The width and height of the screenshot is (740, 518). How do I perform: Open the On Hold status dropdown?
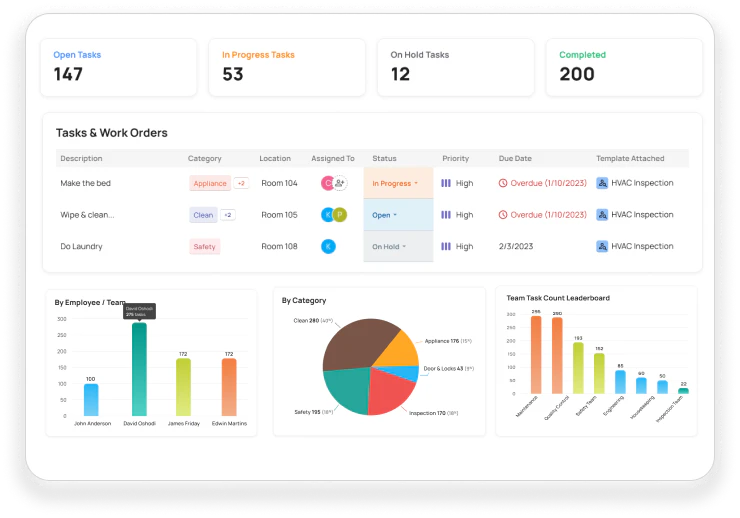(x=398, y=246)
